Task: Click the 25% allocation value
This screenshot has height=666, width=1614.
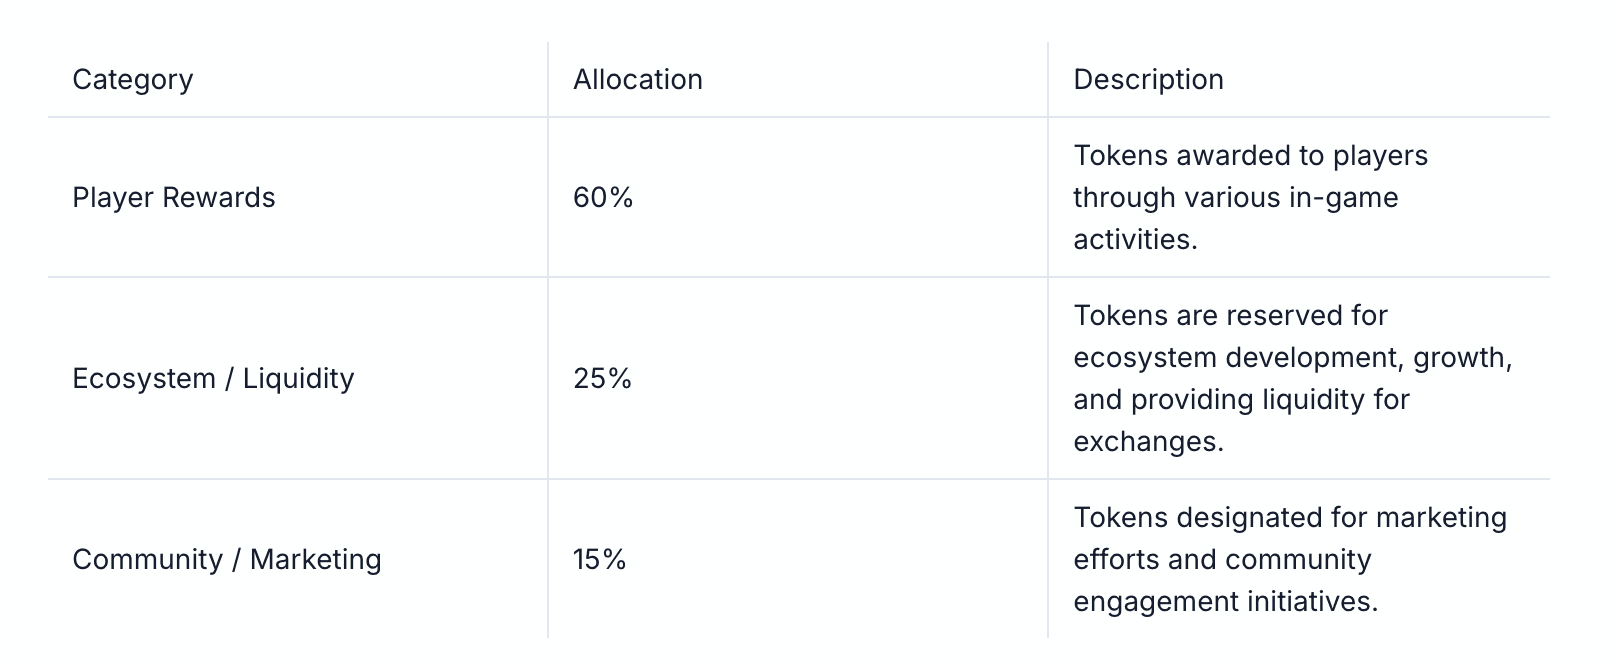Action: 602,379
